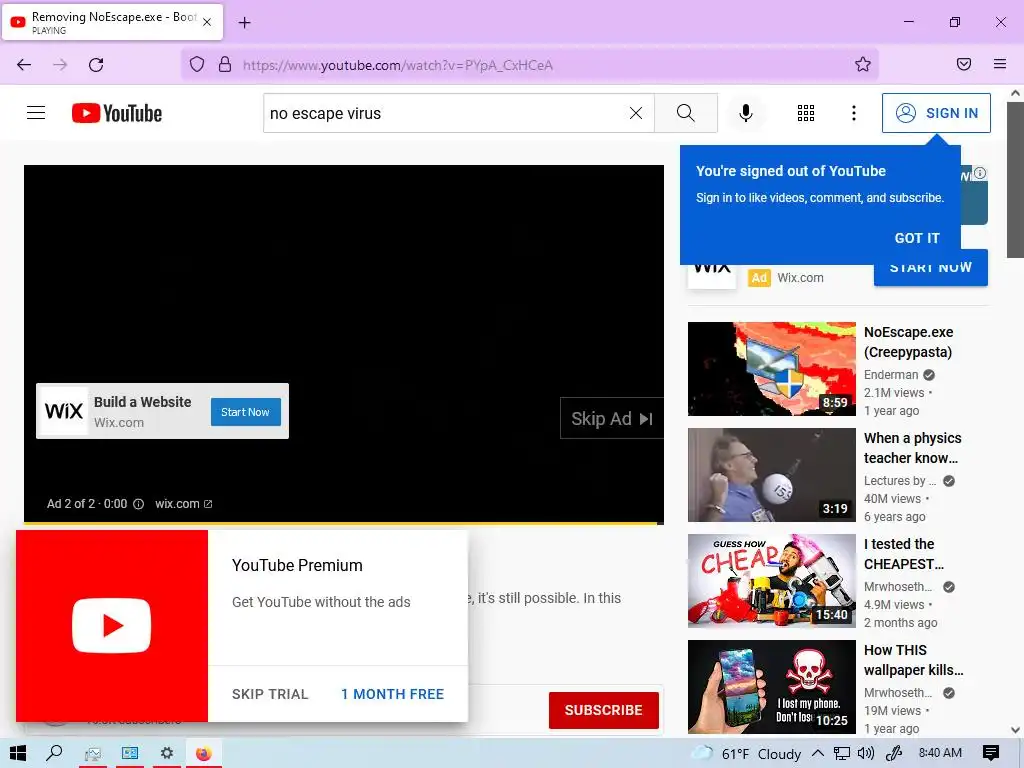
Task: Open the 'How THIS wallpaper kills' thumbnail
Action: (x=771, y=687)
